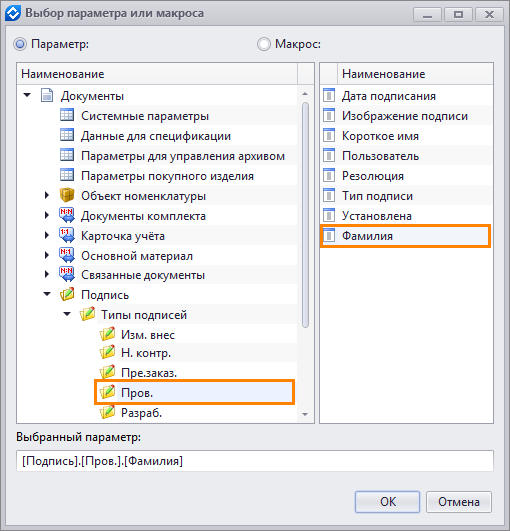The image size is (510, 531).
Task: Click the Документы комплекта N:N link icon
Action: (67, 215)
